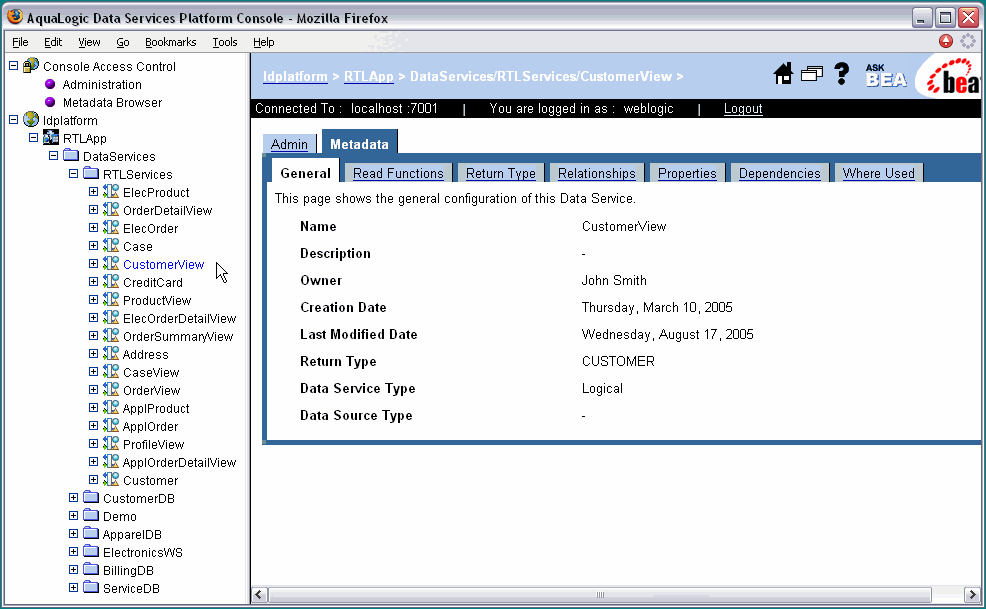
Task: Open the Dependencies tab
Action: 779,173
